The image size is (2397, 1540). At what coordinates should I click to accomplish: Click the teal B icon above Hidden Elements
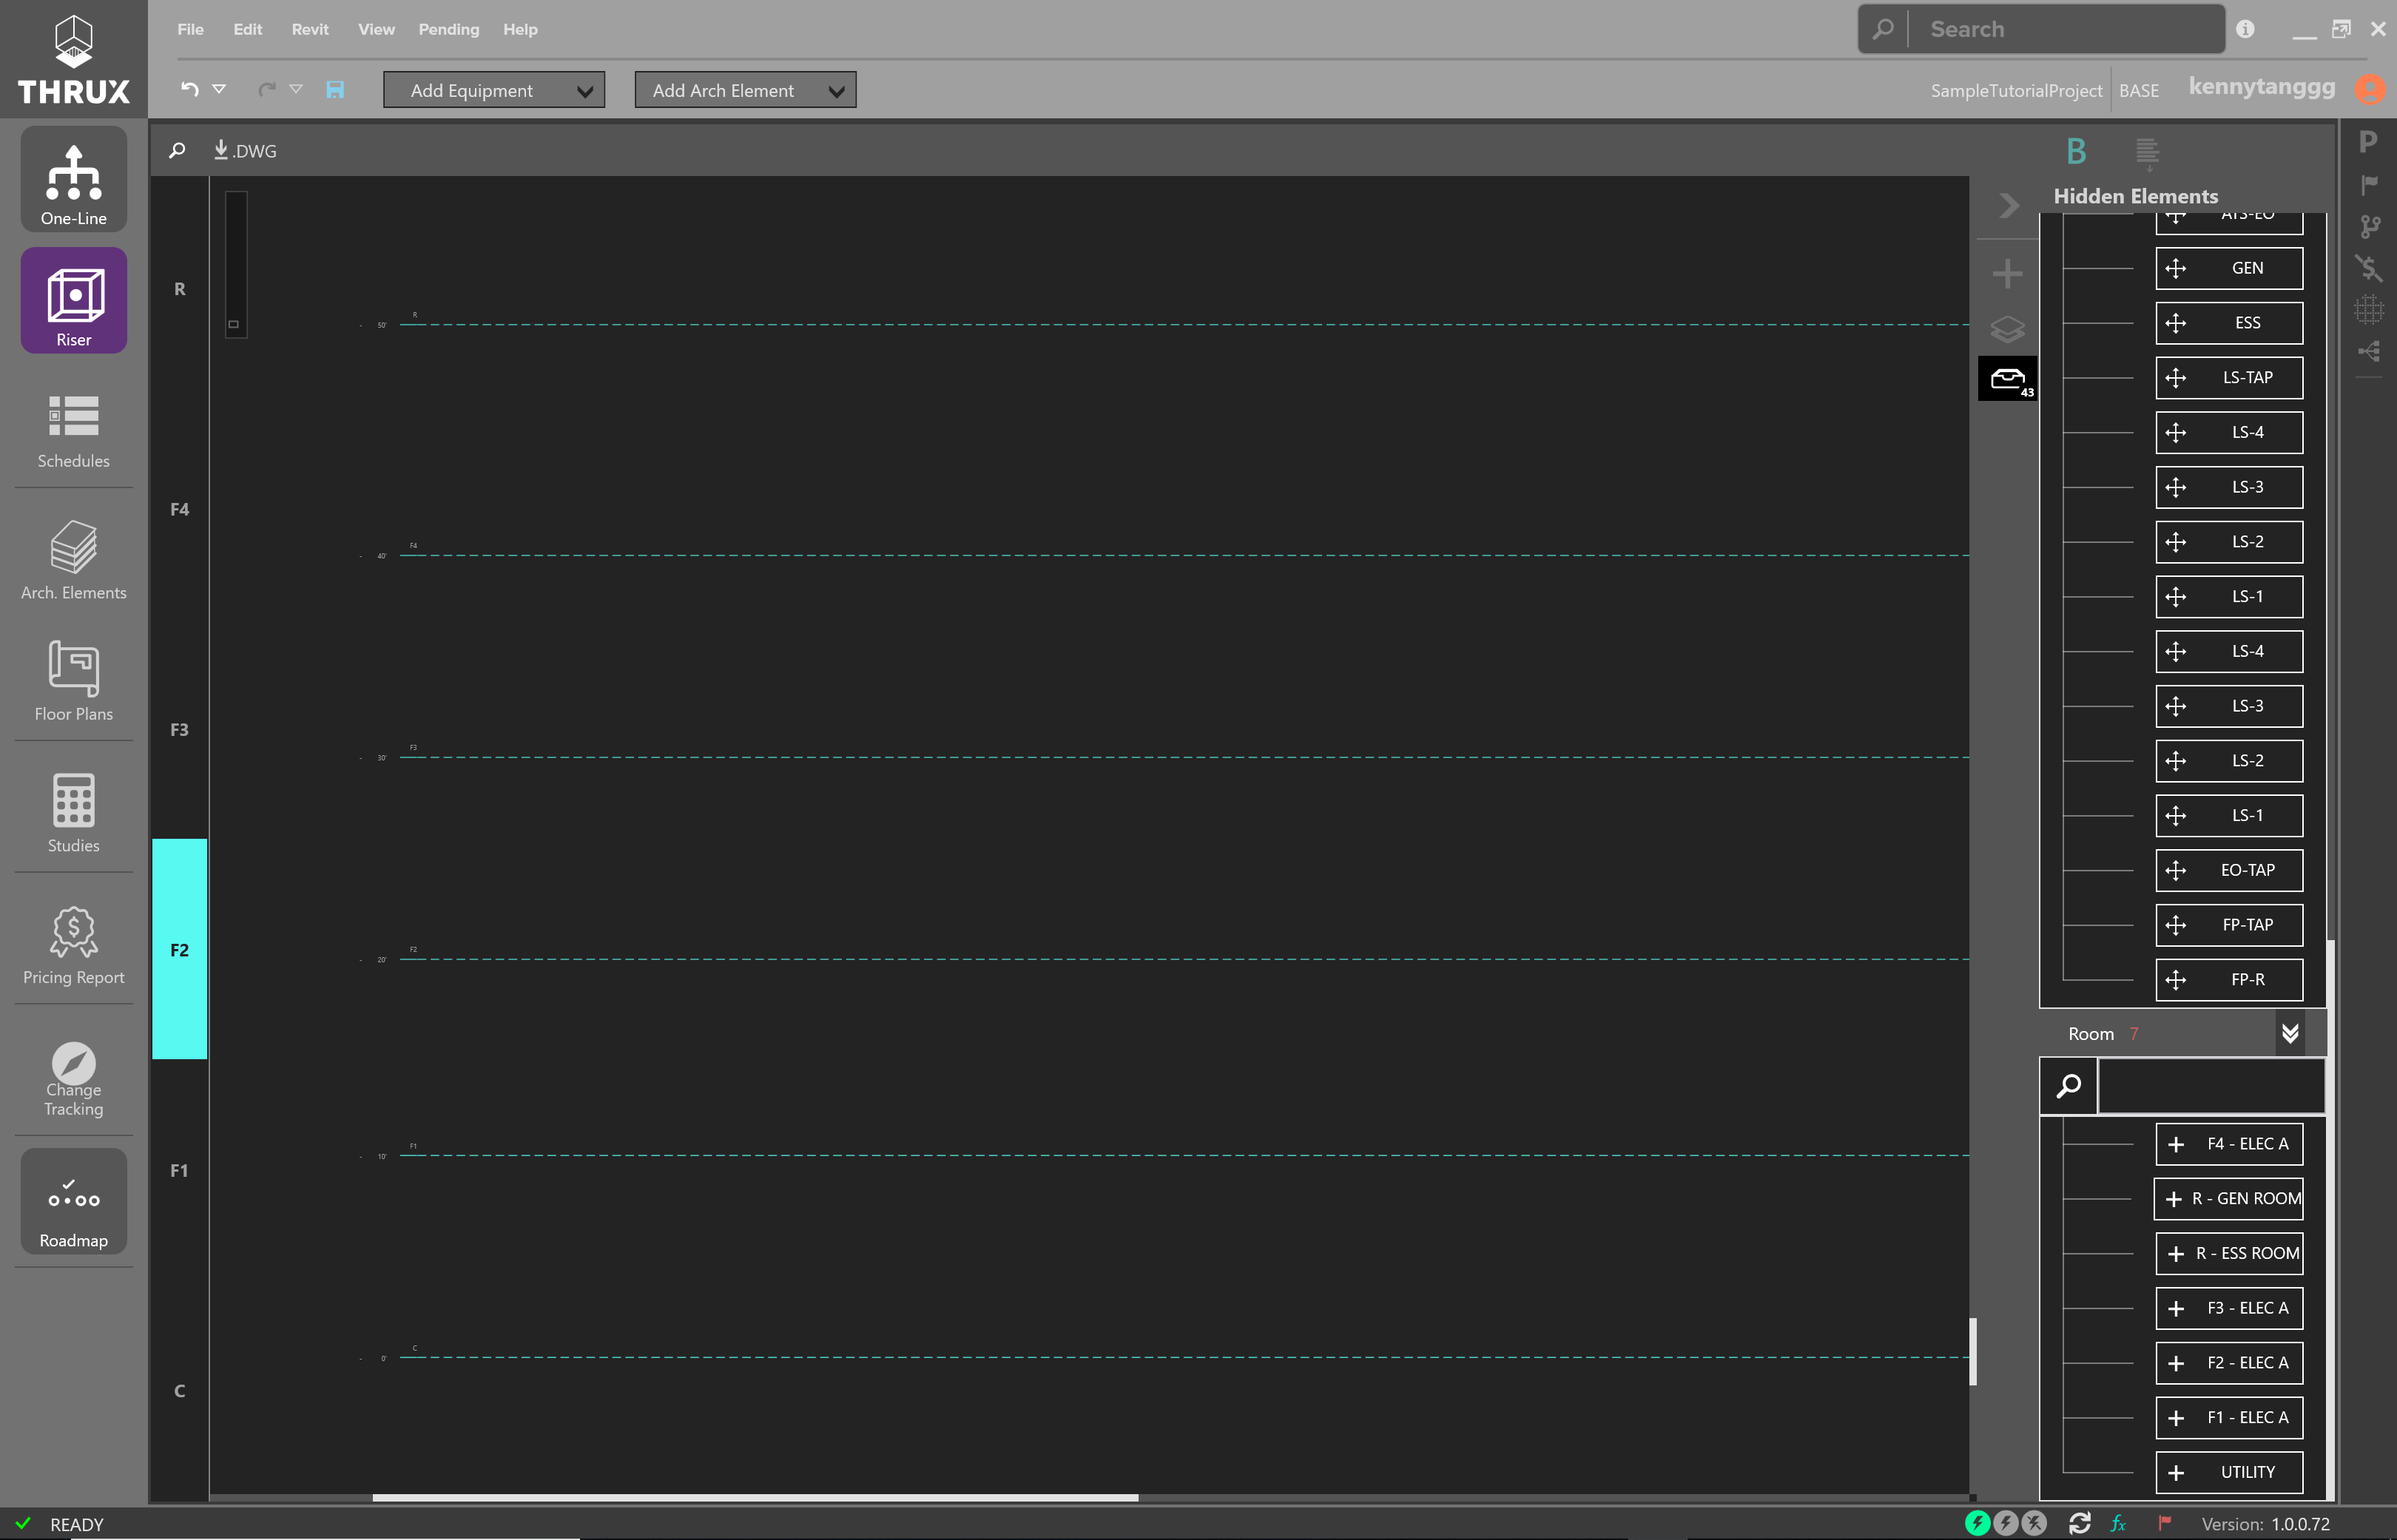pyautogui.click(x=2076, y=151)
